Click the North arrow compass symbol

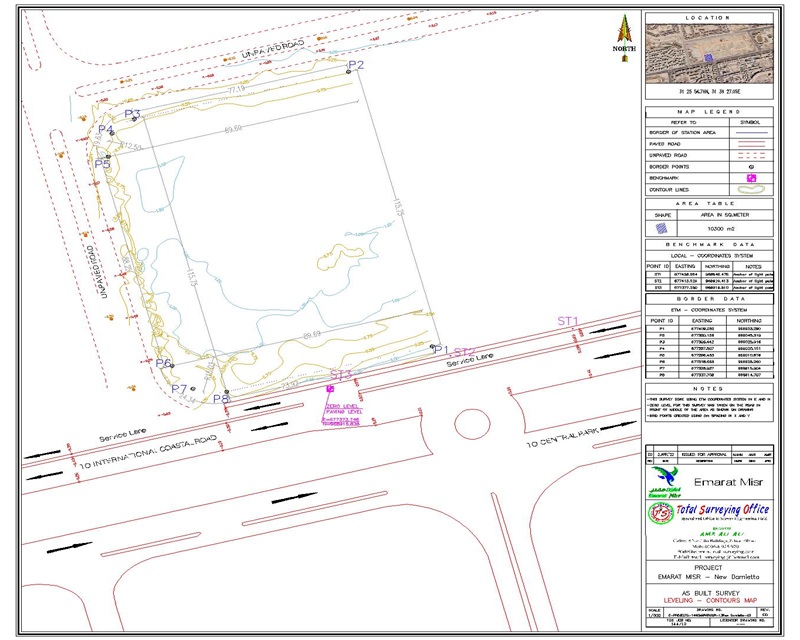point(624,38)
